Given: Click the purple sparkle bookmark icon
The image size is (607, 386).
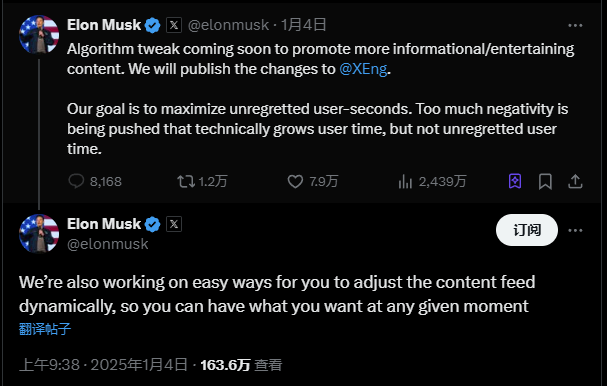Looking at the screenshot, I should point(515,181).
